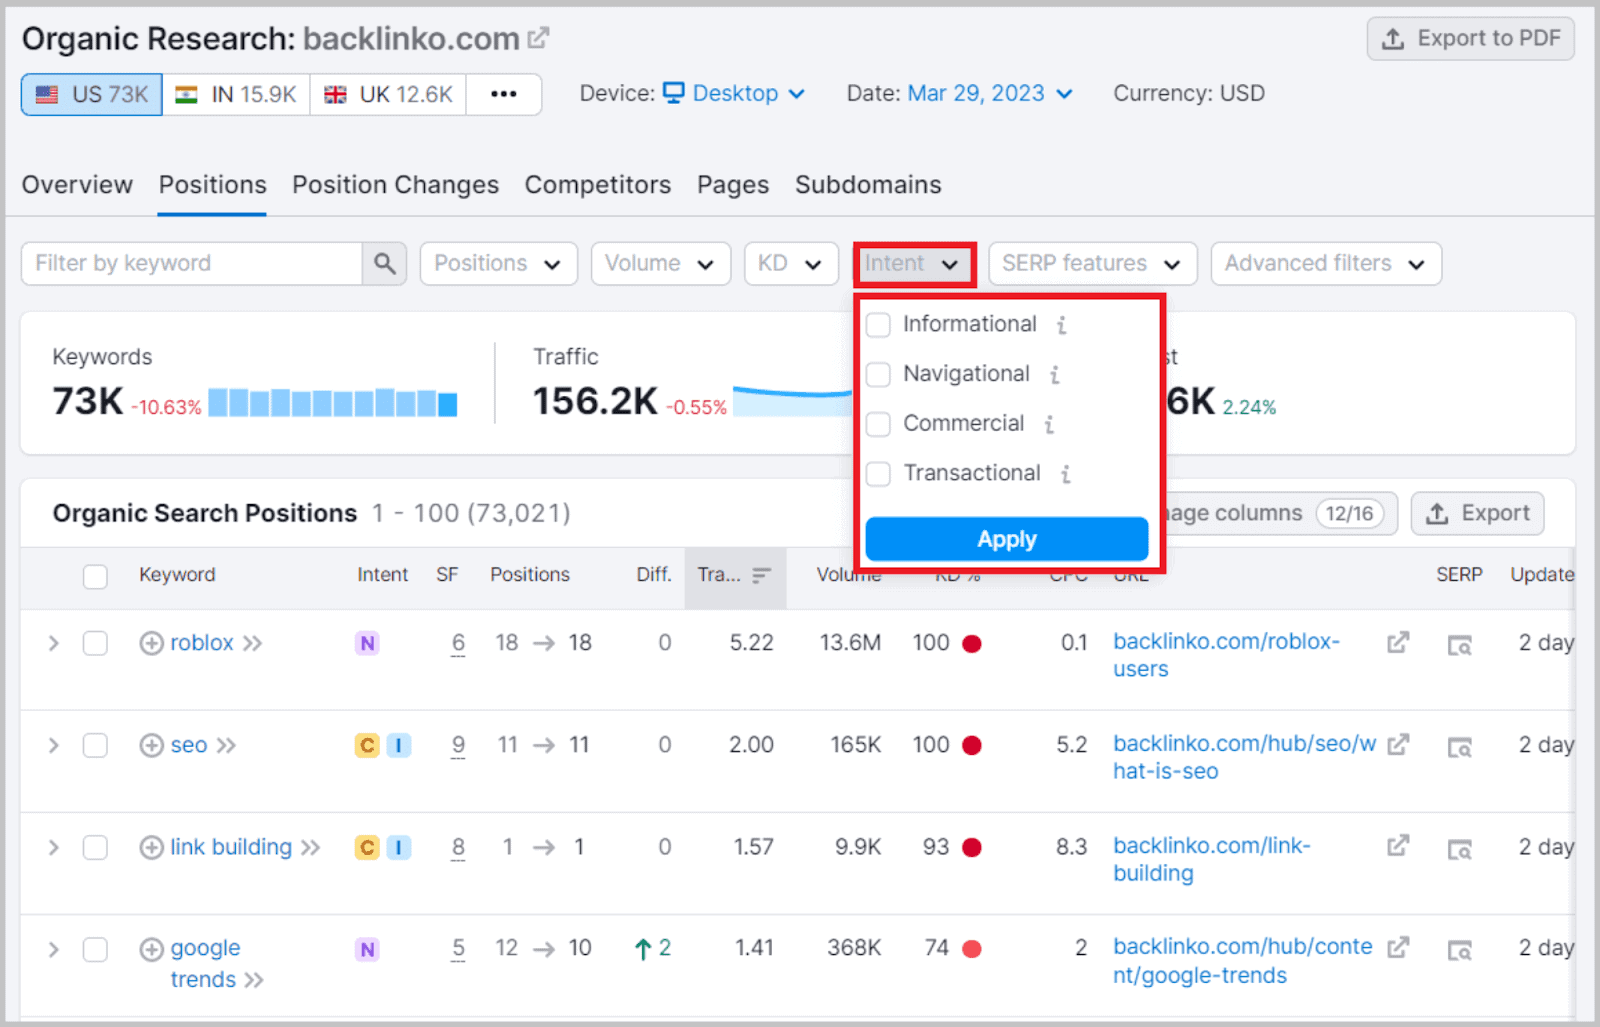Click the Export button above the table
The width and height of the screenshot is (1600, 1027).
(1477, 513)
